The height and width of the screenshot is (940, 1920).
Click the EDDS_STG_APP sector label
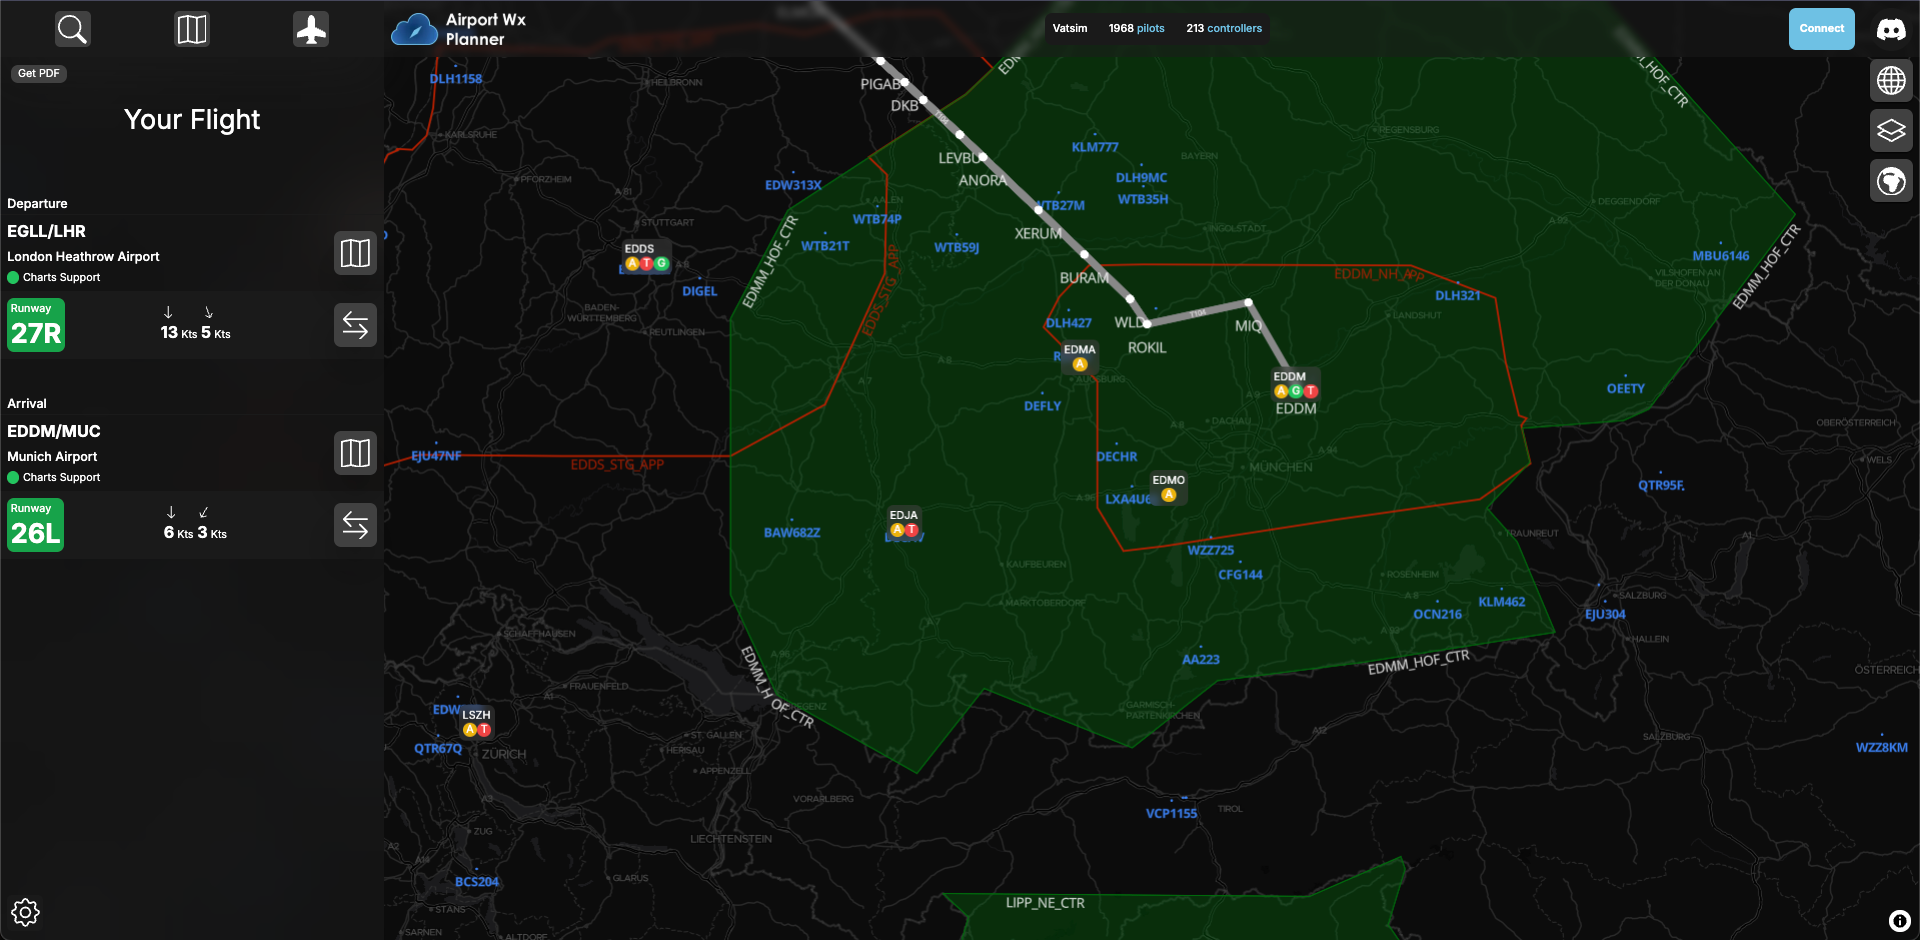(617, 464)
